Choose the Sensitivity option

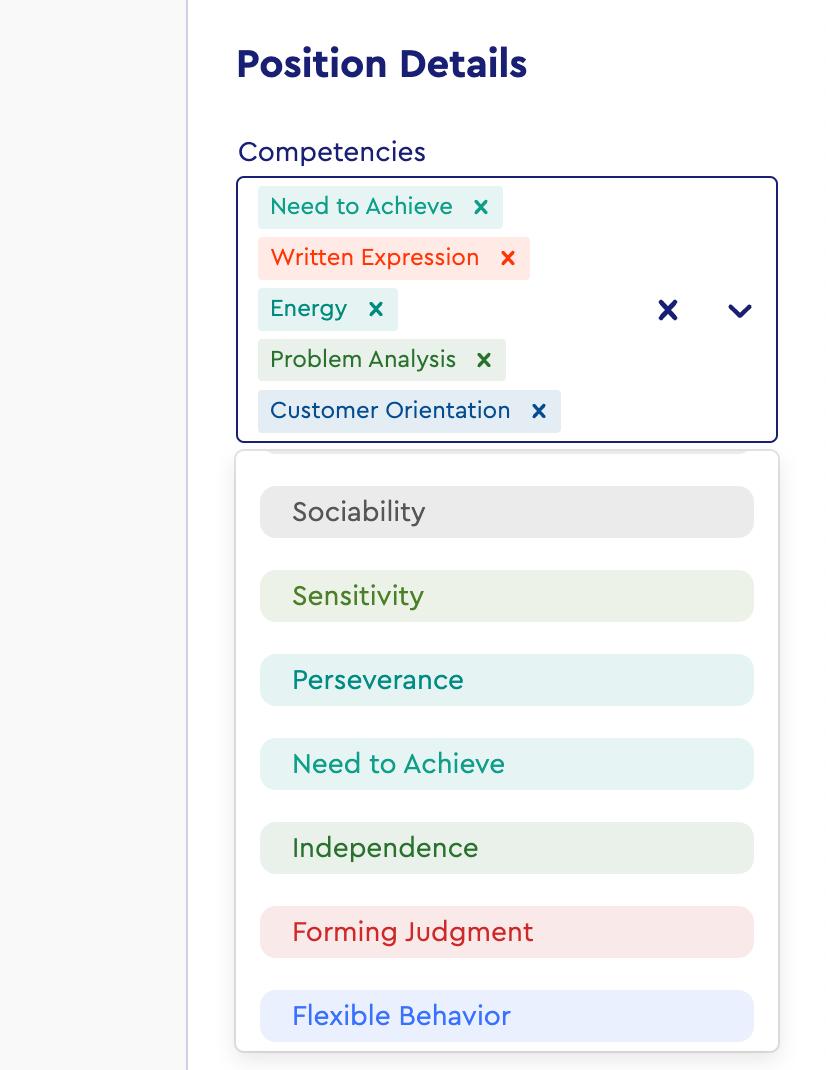pos(506,596)
